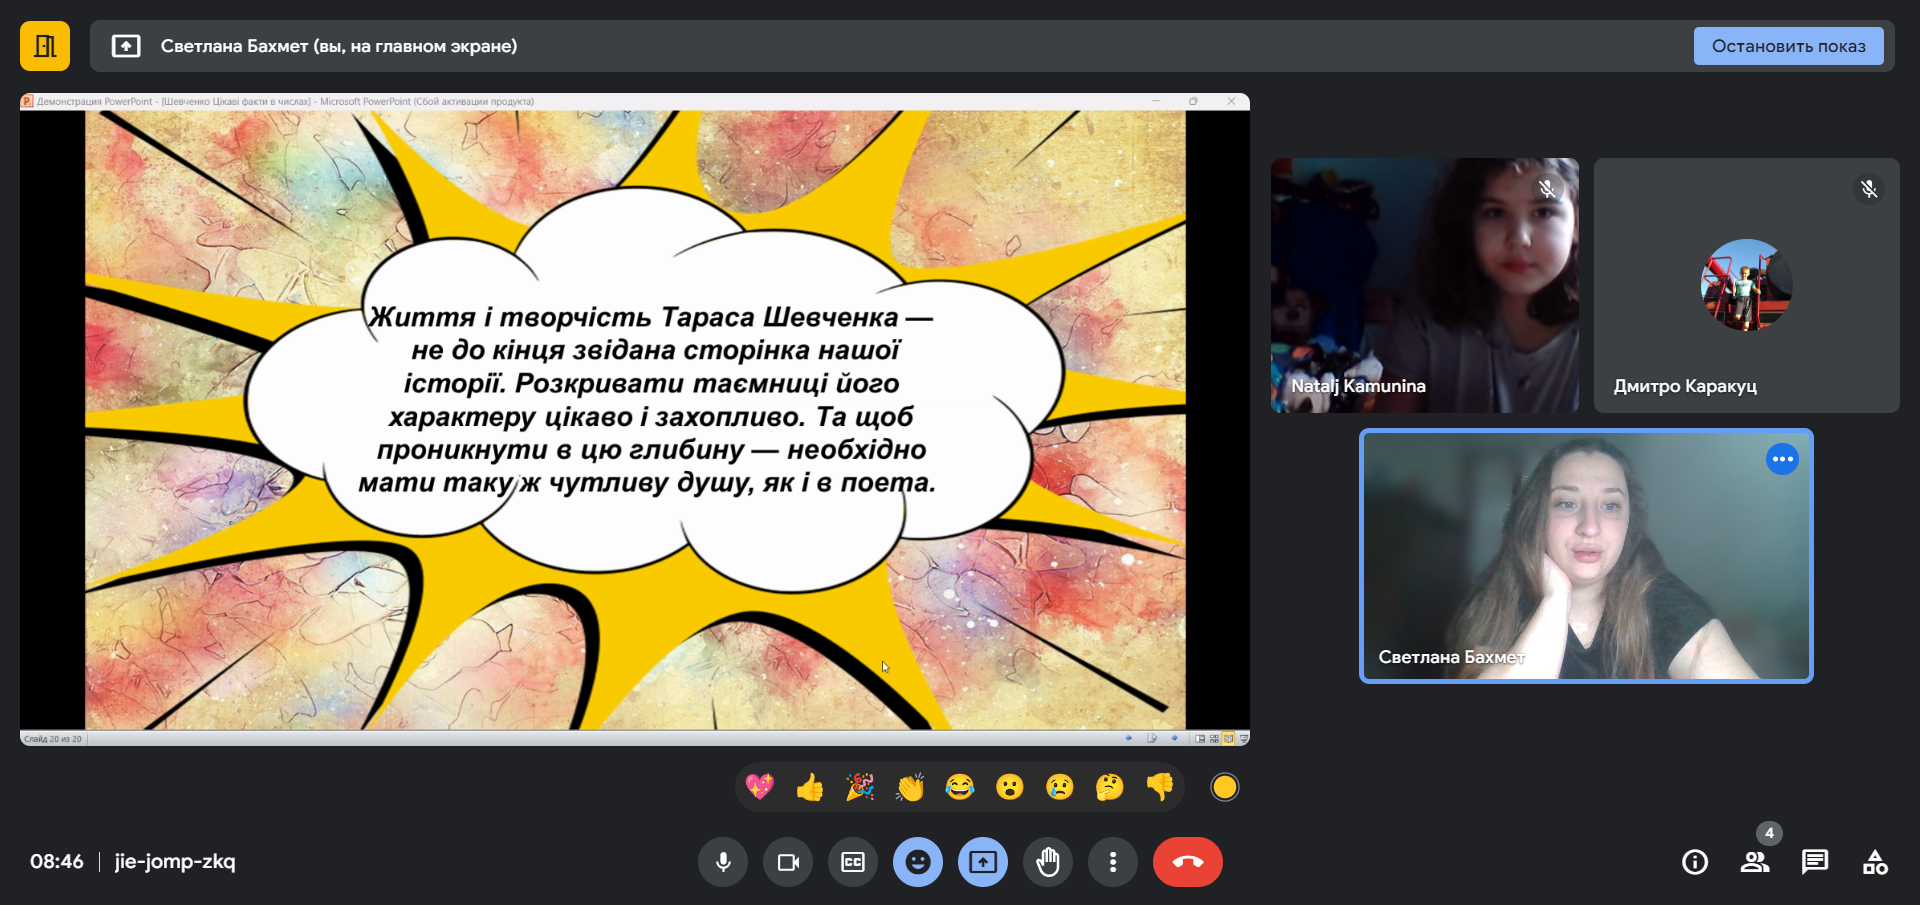Turn off the camera

point(788,862)
